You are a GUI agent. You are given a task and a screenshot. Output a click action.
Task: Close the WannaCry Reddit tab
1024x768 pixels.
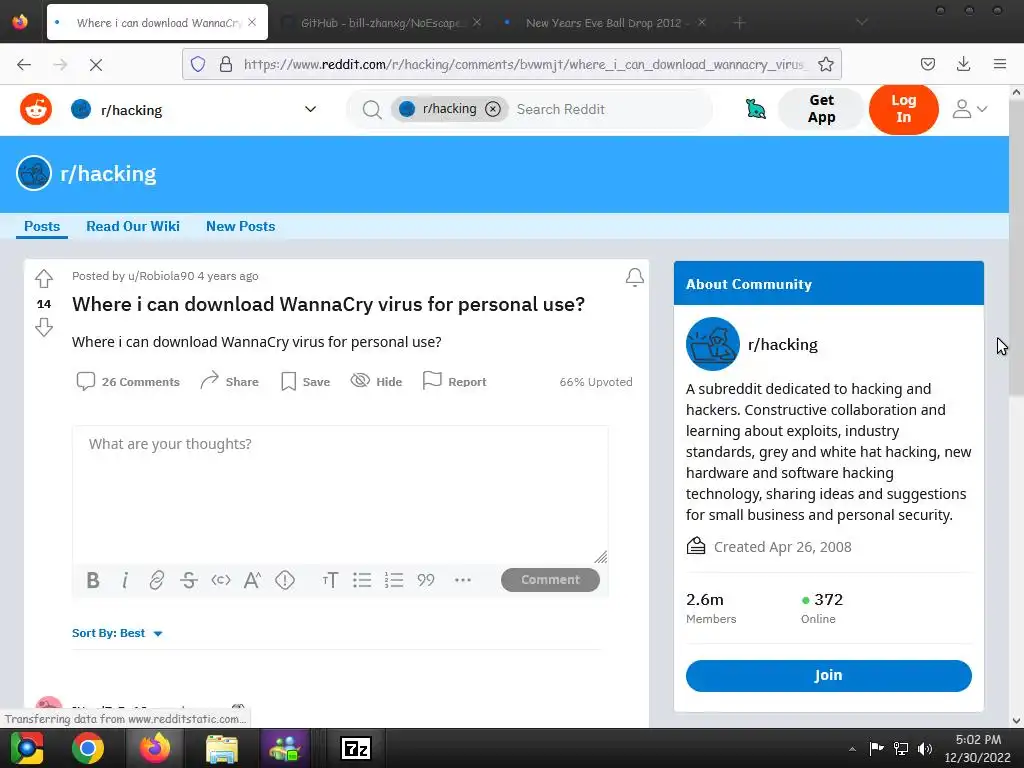coord(252,22)
